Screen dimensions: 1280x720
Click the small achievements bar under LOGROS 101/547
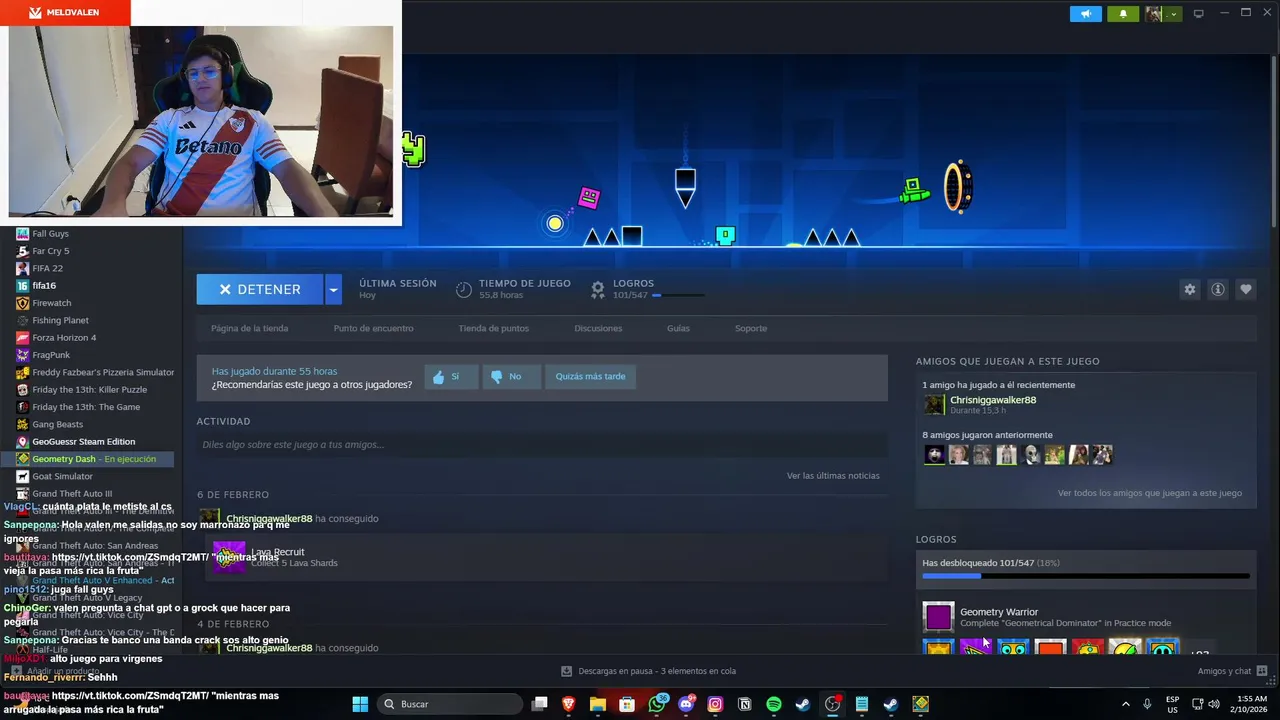coord(677,296)
